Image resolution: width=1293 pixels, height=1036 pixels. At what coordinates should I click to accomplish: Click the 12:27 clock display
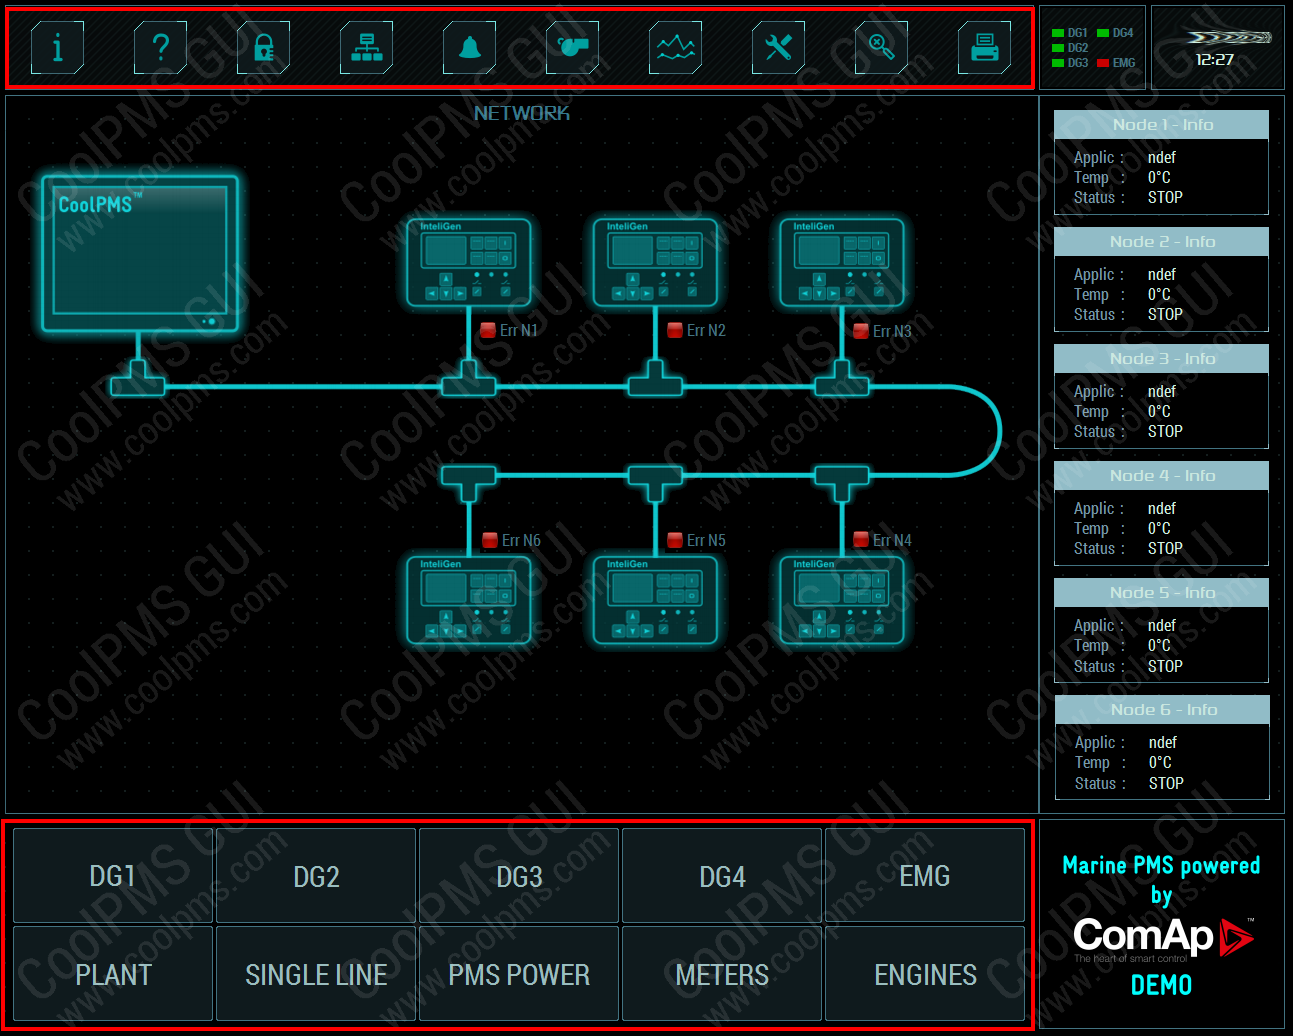pos(1215,60)
